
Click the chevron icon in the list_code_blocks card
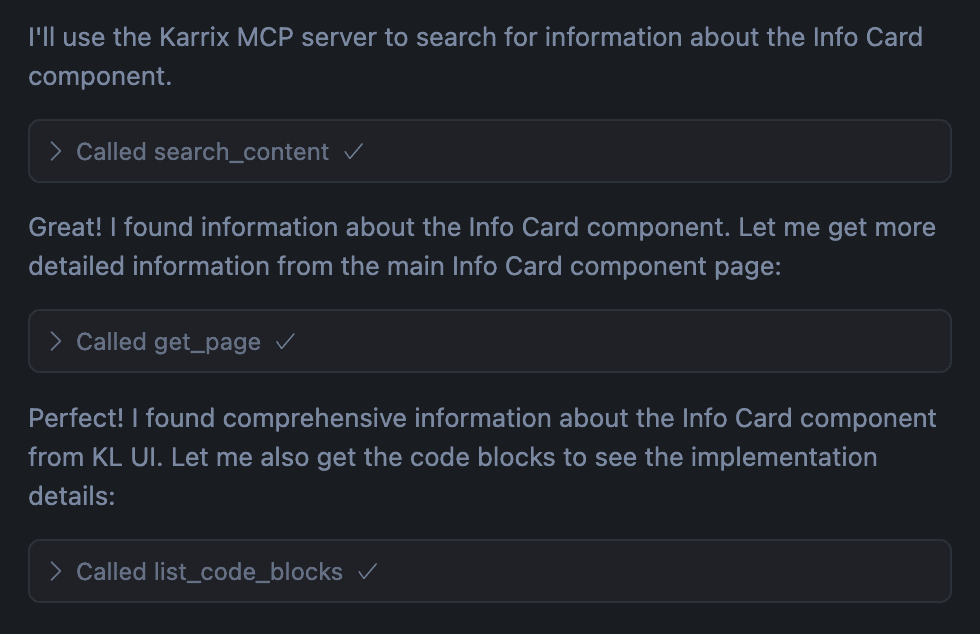point(57,572)
